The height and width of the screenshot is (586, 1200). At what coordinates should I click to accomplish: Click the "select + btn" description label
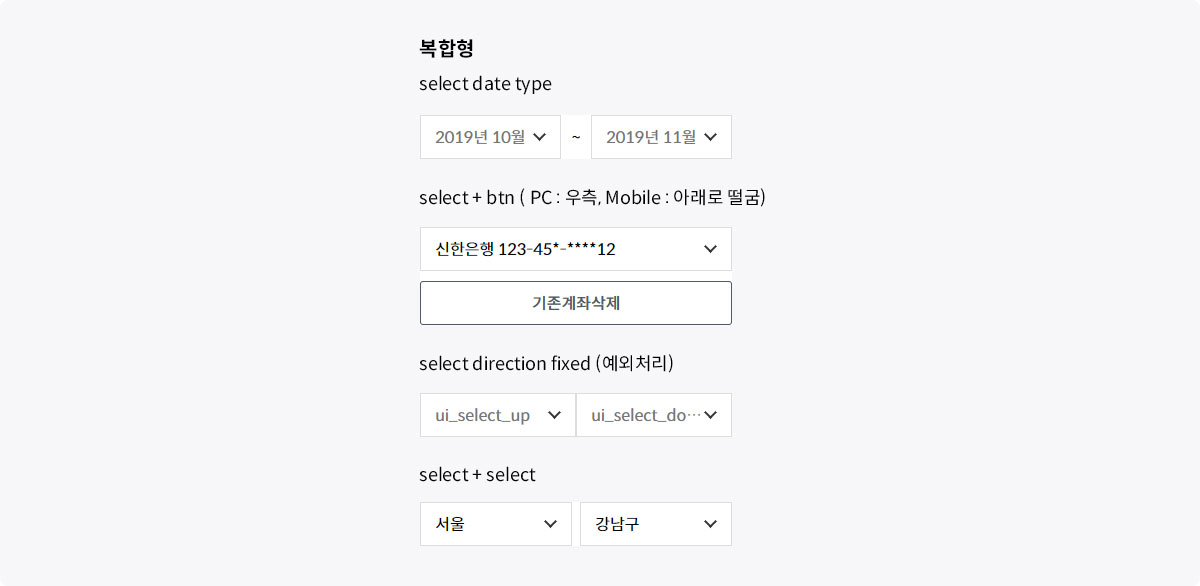[x=592, y=197]
